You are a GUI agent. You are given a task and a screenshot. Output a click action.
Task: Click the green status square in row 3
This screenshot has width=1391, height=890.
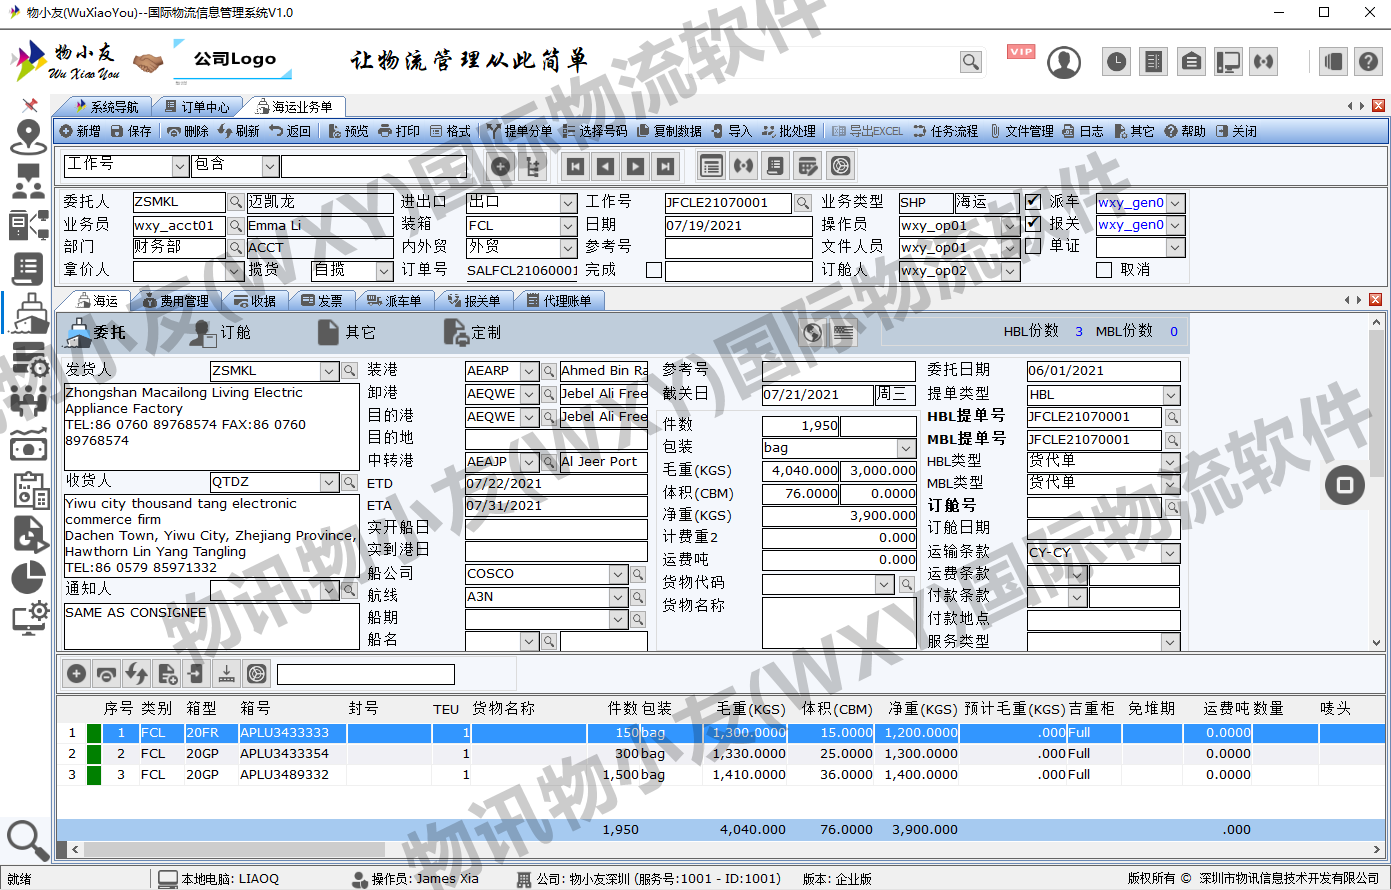tap(94, 775)
